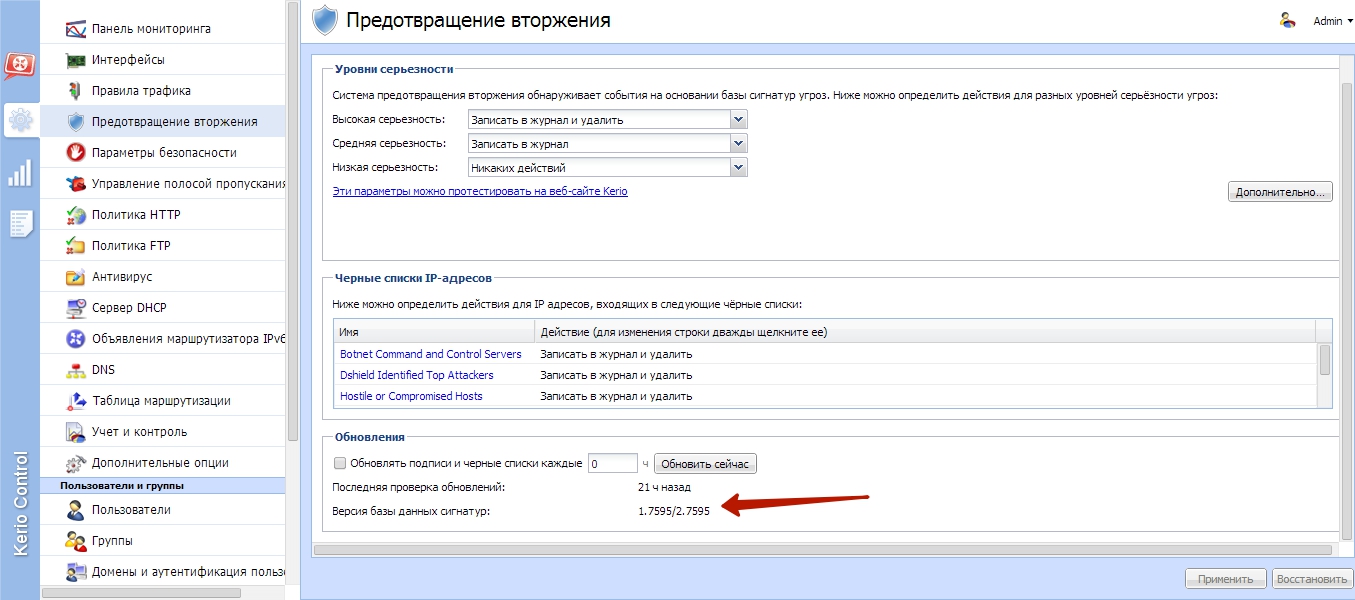Open Таблица маршрутизации in the sidebar
Image resolution: width=1355 pixels, height=600 pixels.
pyautogui.click(x=161, y=401)
